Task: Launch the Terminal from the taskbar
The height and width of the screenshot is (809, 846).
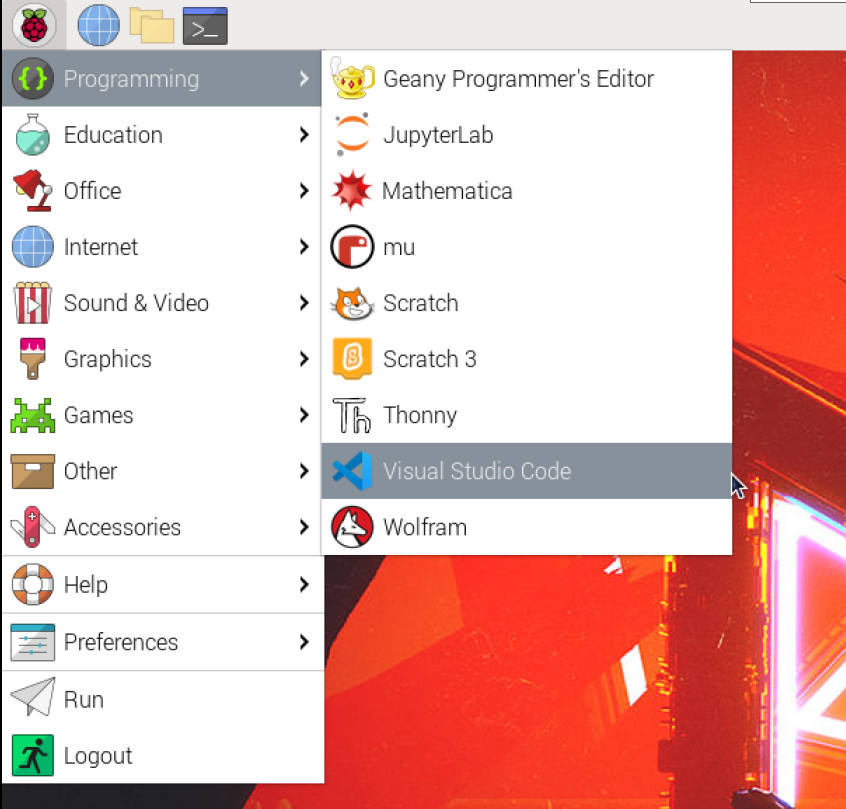Action: click(205, 26)
